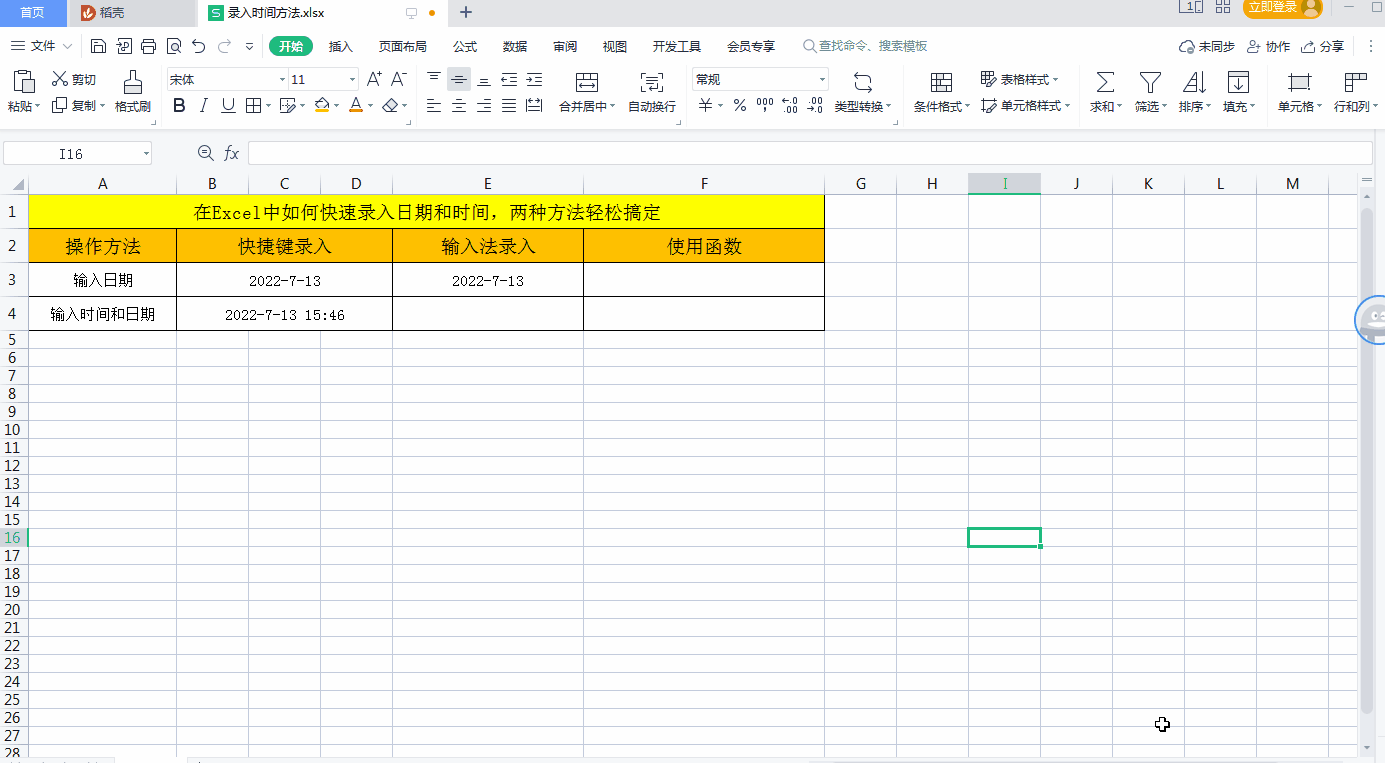Click Insert Function fx icon
The width and height of the screenshot is (1385, 763).
click(x=231, y=153)
